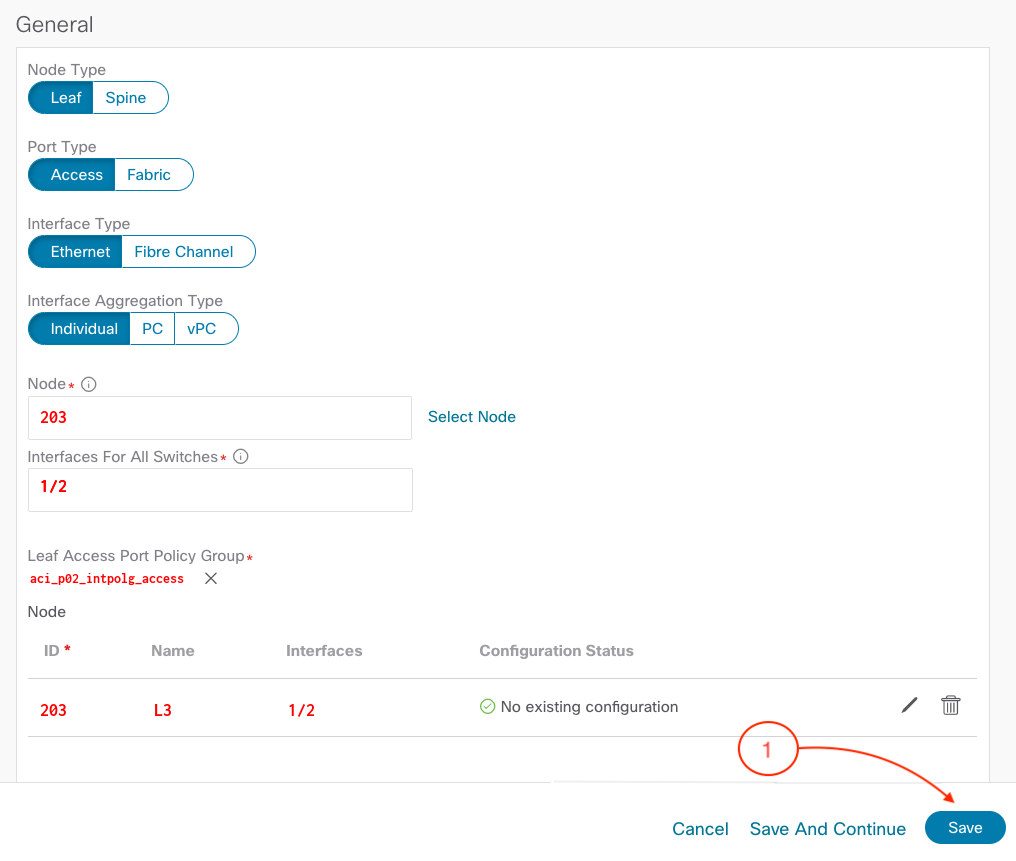This screenshot has height=861, width=1016.
Task: Choose Individual aggregation type
Action: click(80, 329)
